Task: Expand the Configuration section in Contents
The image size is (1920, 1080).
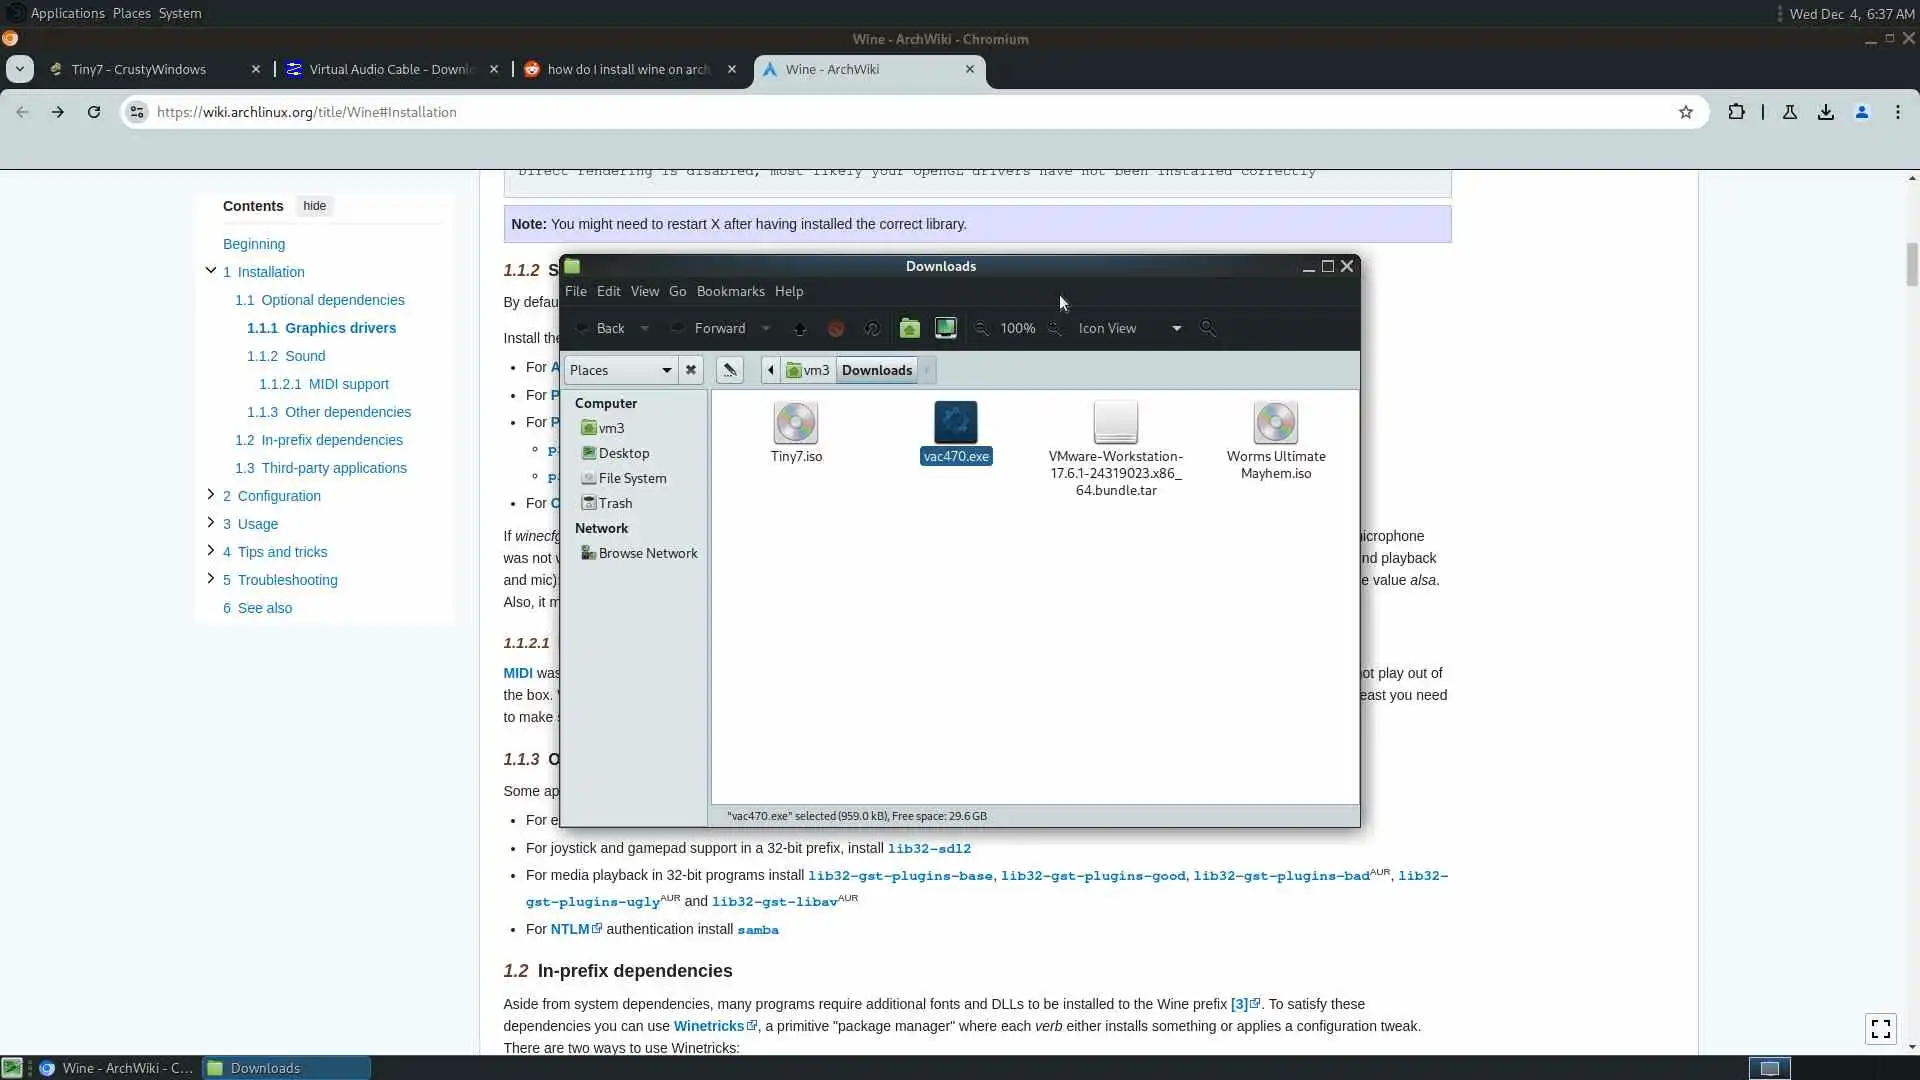Action: (x=211, y=495)
